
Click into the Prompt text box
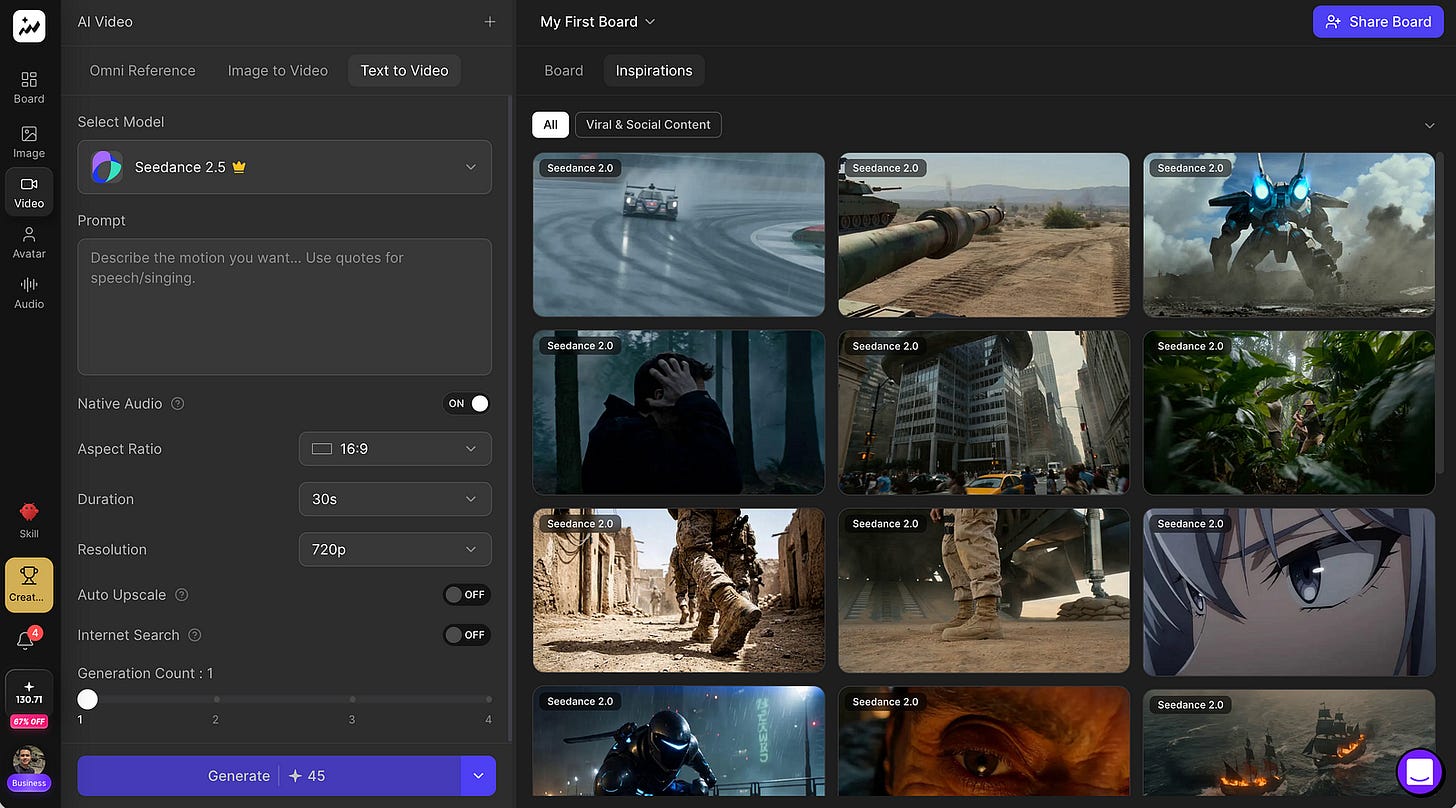[285, 306]
